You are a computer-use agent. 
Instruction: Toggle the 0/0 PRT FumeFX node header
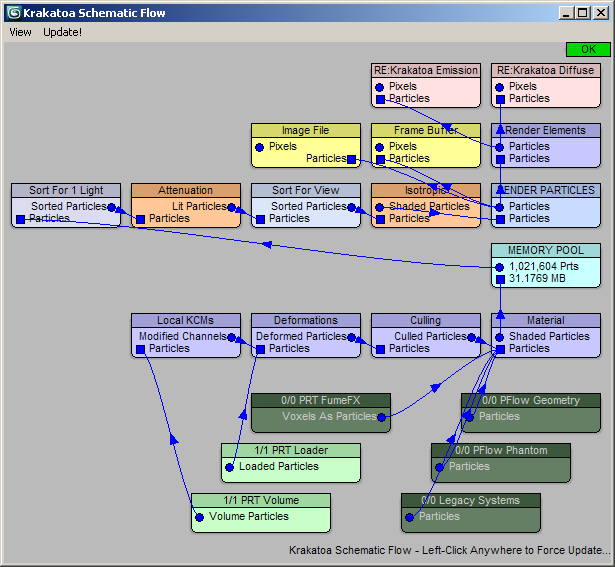(x=320, y=400)
